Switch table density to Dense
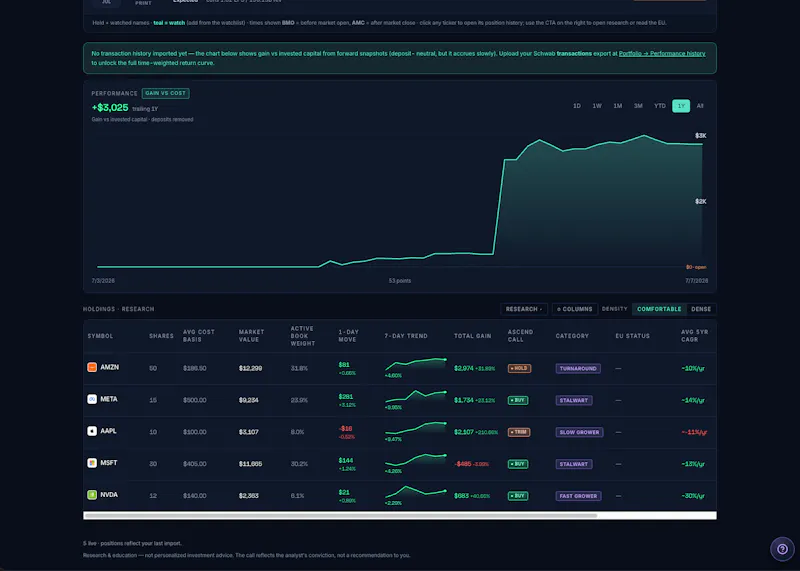 click(x=701, y=309)
